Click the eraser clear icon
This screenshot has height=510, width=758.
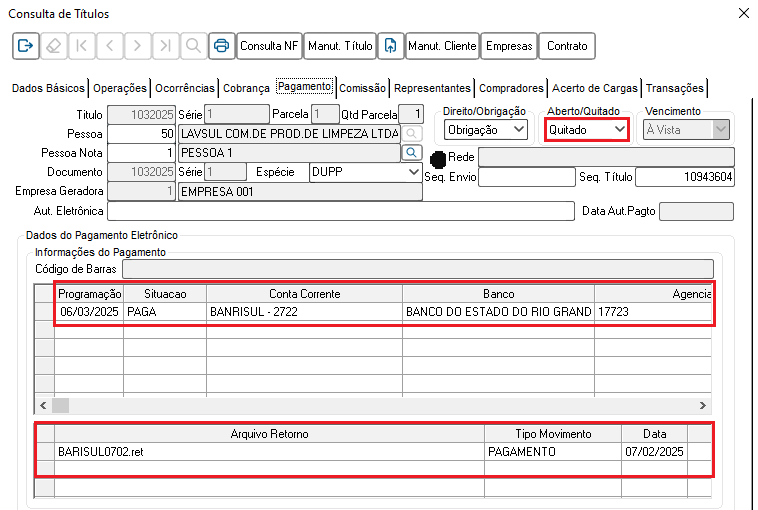(x=54, y=46)
